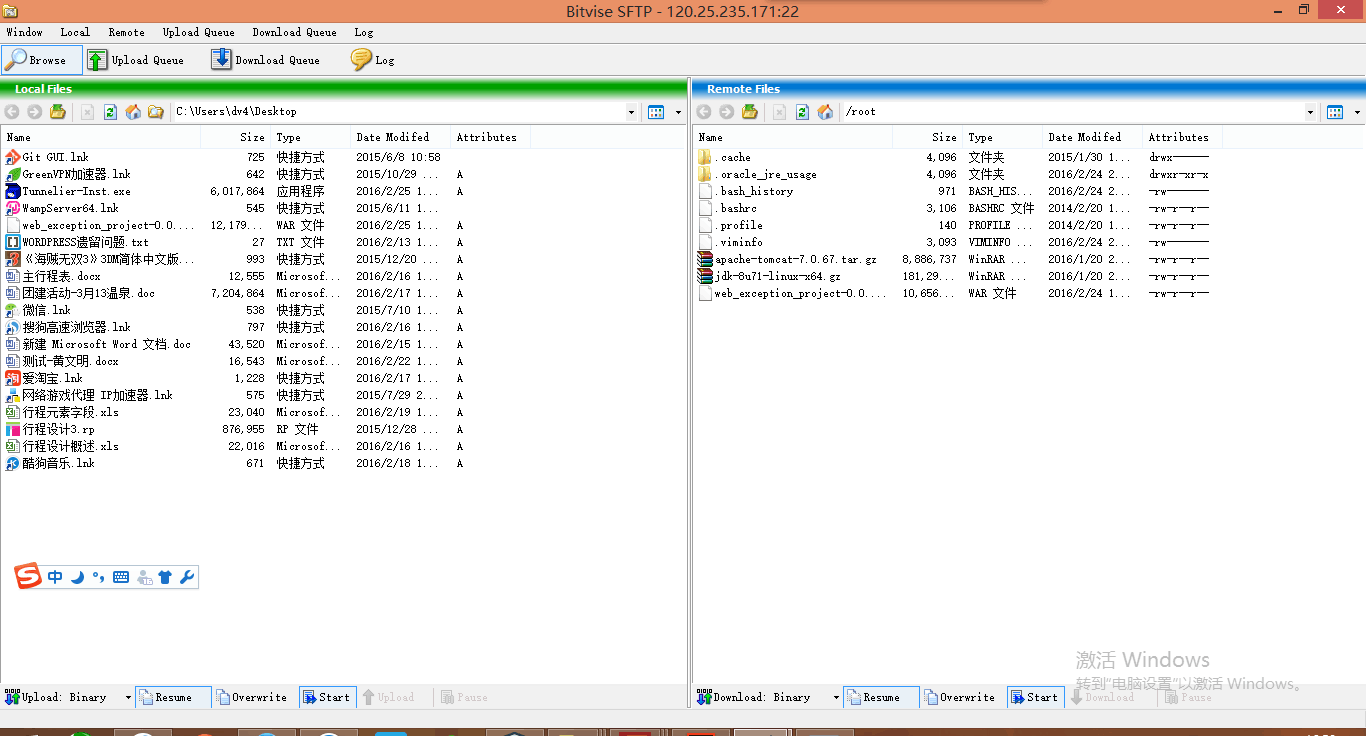Open Sogou soft keyboard icon
This screenshot has height=736, width=1366.
pyautogui.click(x=121, y=577)
